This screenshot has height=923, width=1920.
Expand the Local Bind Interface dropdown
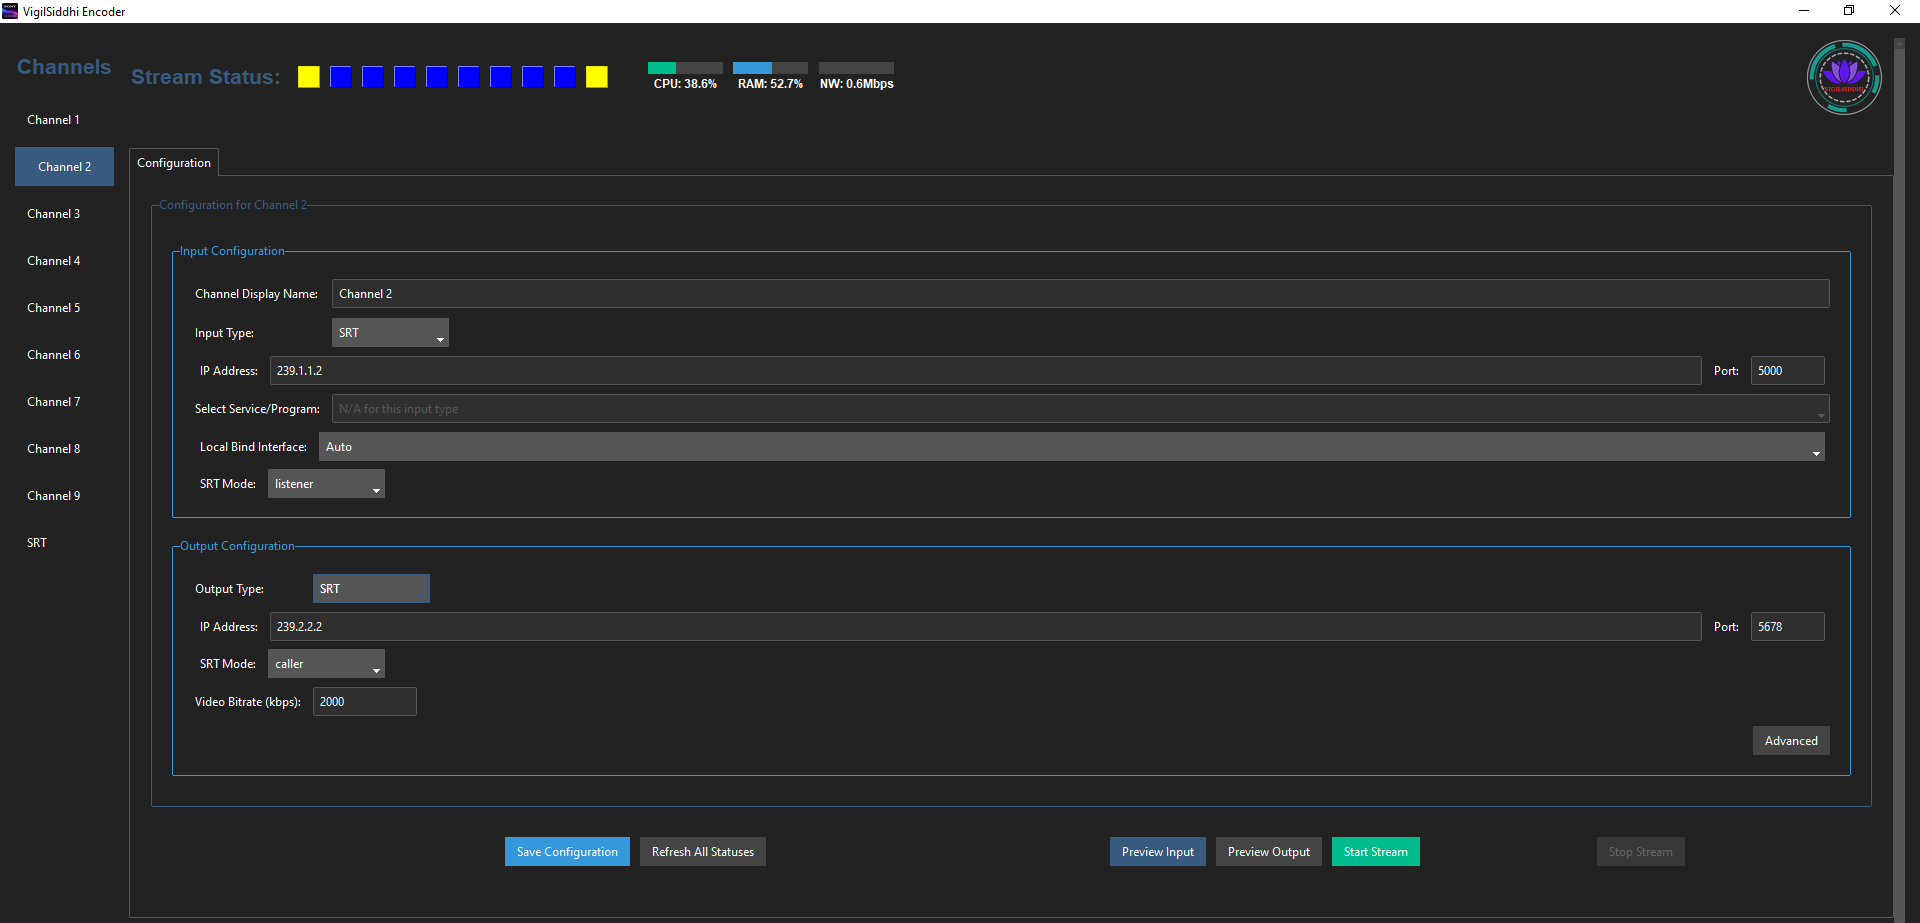point(1071,447)
